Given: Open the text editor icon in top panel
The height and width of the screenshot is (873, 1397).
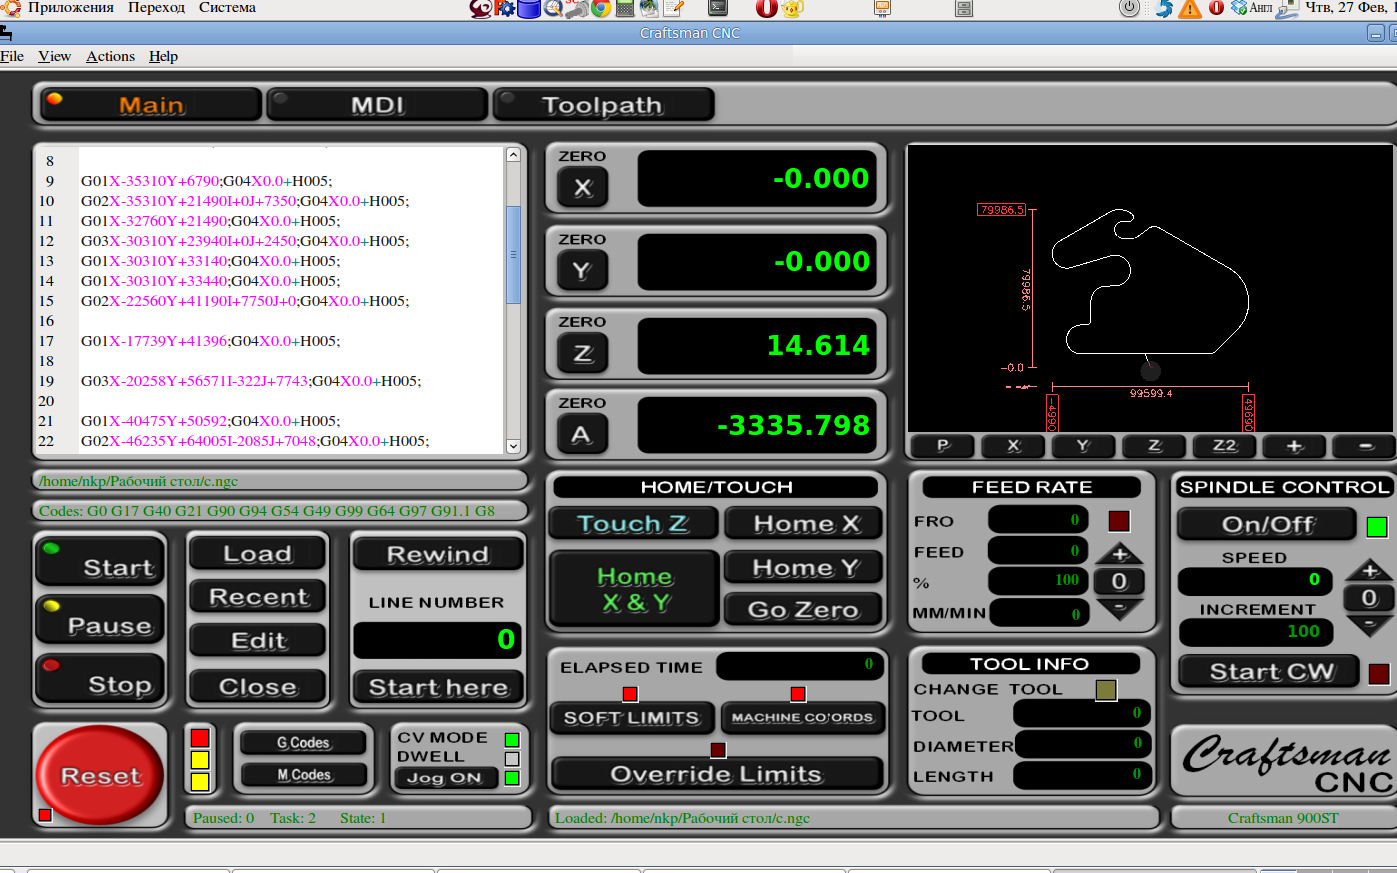Looking at the screenshot, I should click(x=674, y=9).
